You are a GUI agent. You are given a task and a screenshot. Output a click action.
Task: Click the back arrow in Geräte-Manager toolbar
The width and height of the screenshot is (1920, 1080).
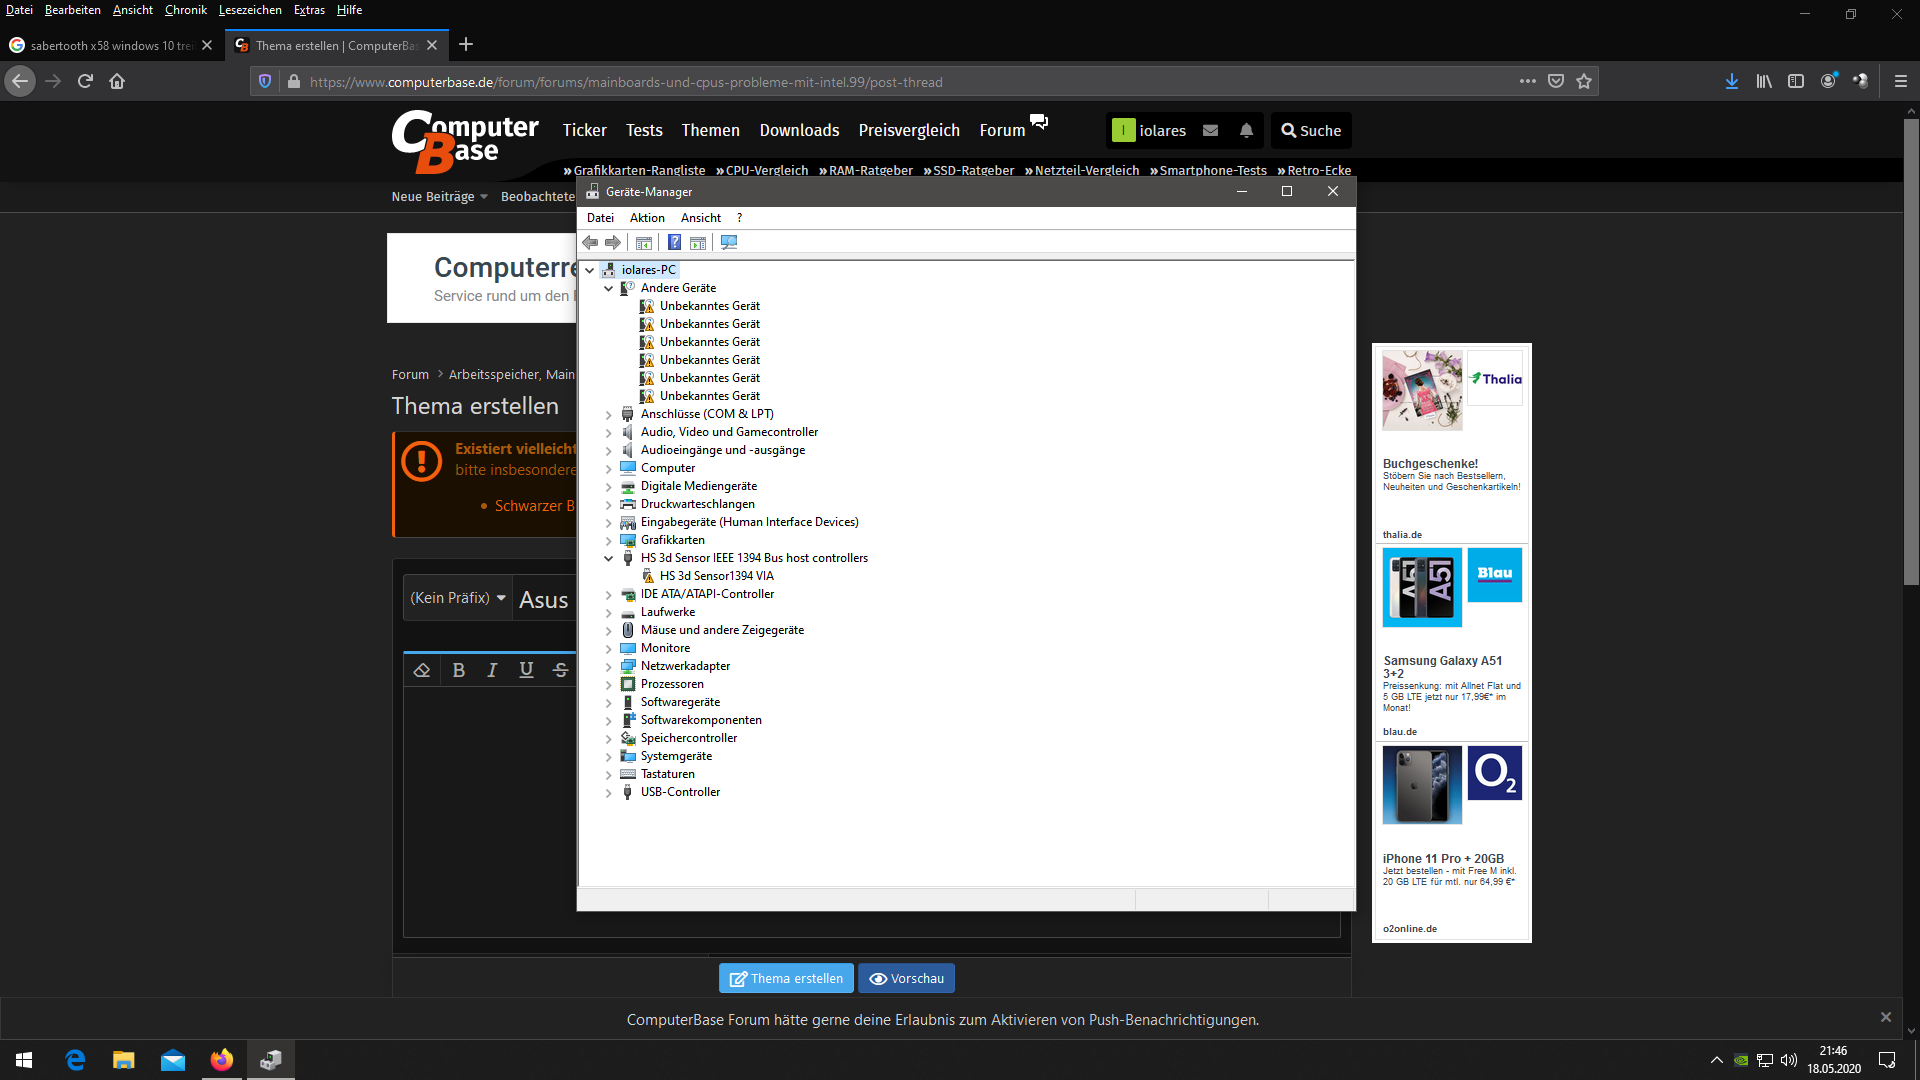coord(590,243)
